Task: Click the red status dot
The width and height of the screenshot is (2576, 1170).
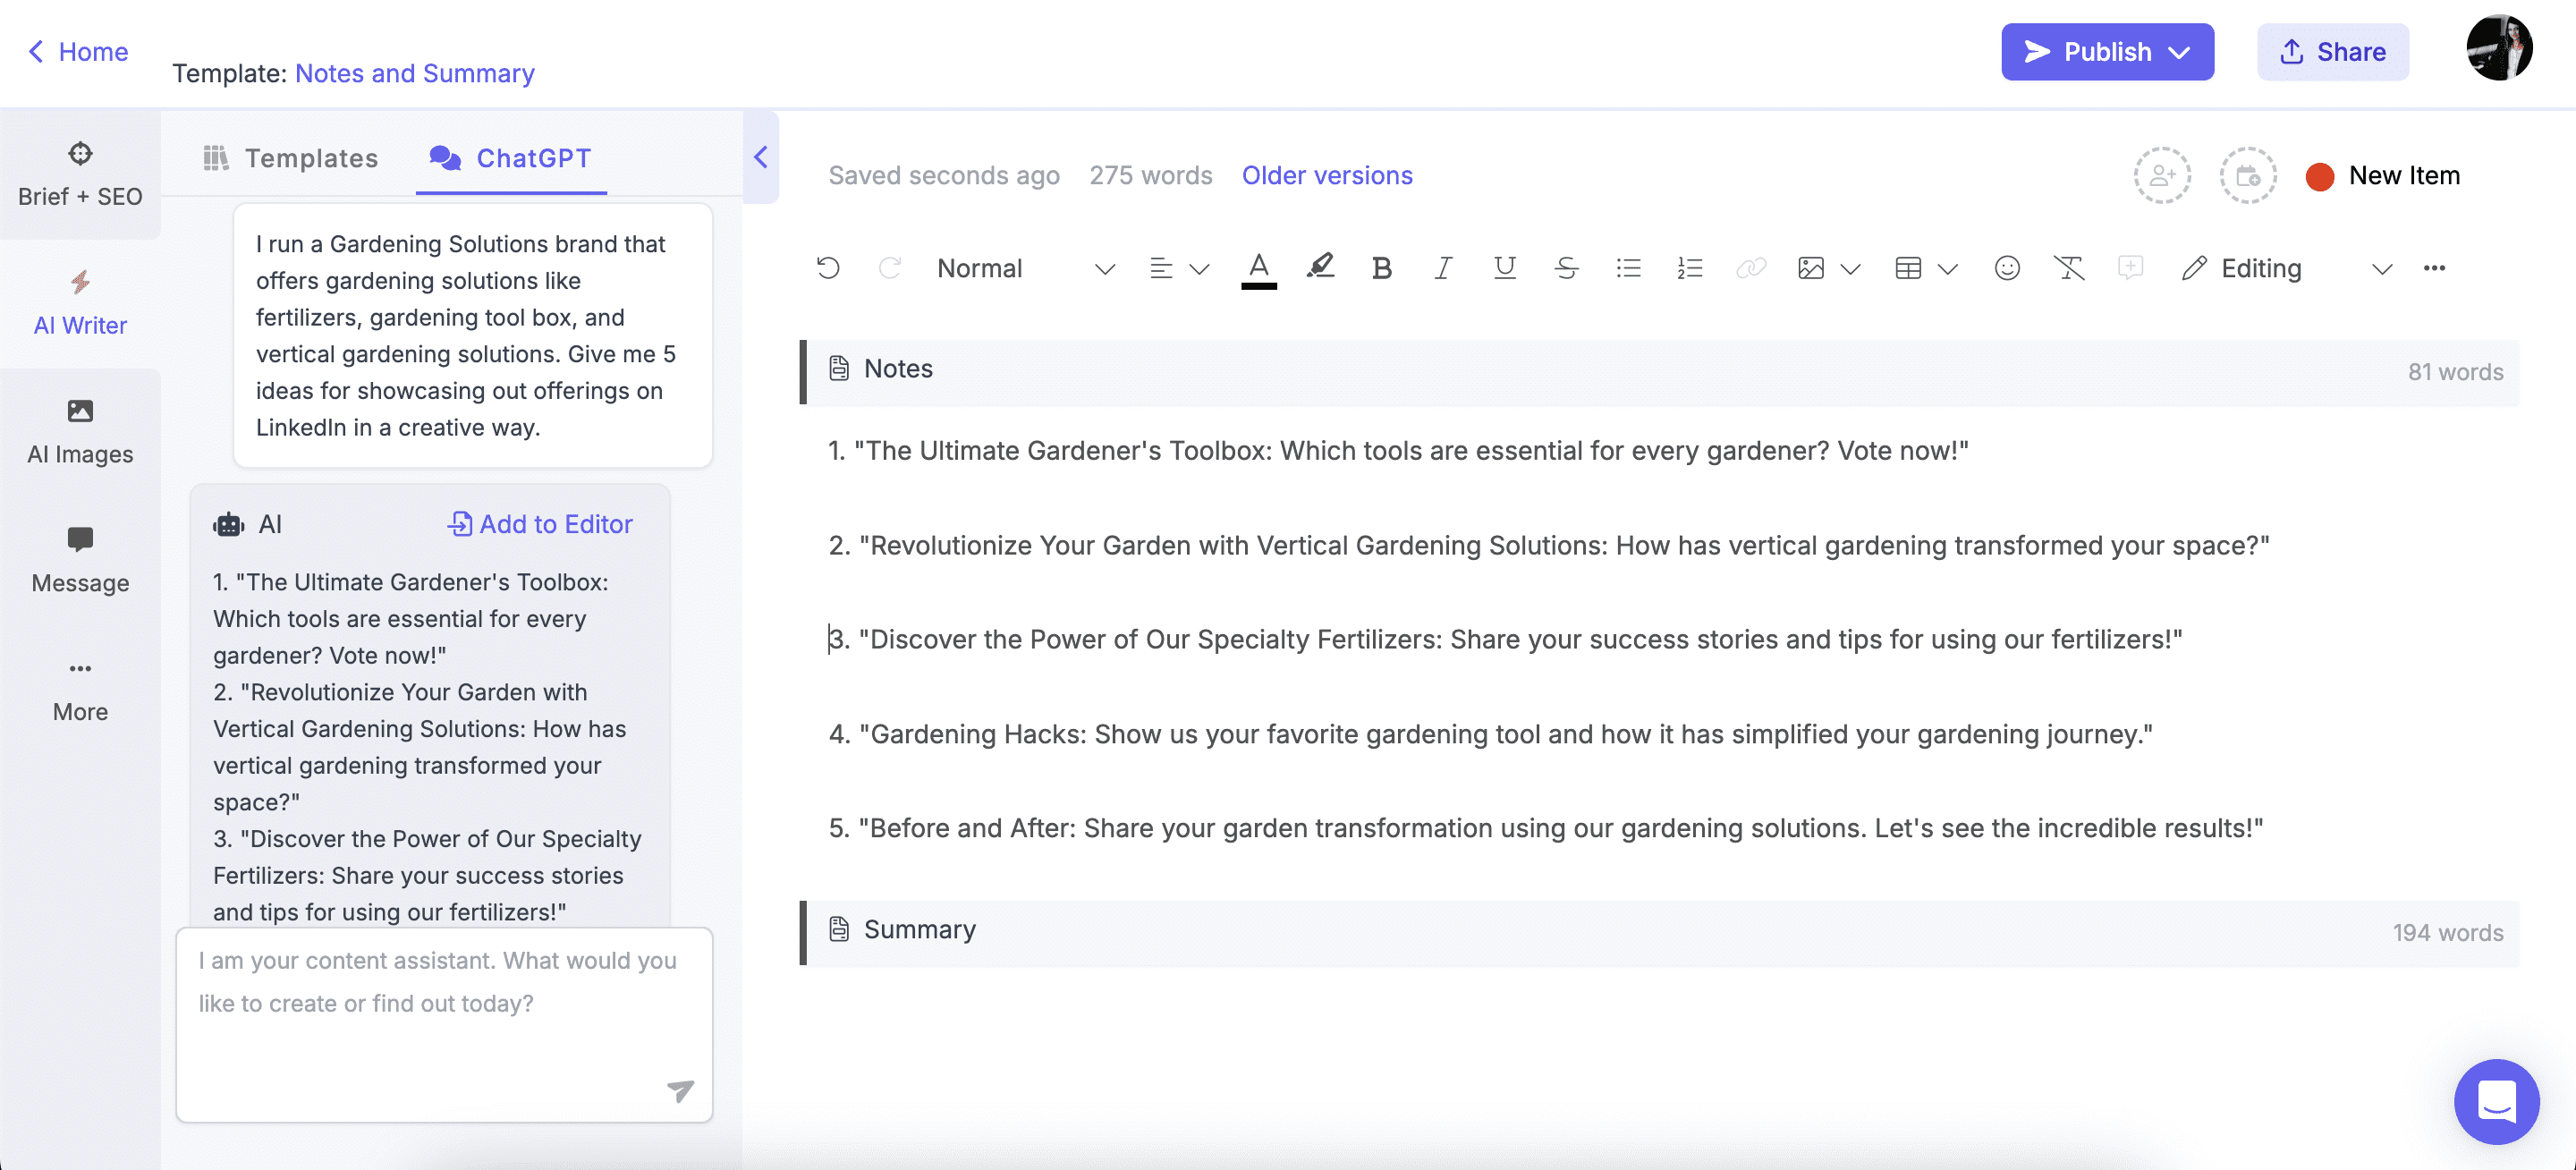Action: click(x=2320, y=176)
